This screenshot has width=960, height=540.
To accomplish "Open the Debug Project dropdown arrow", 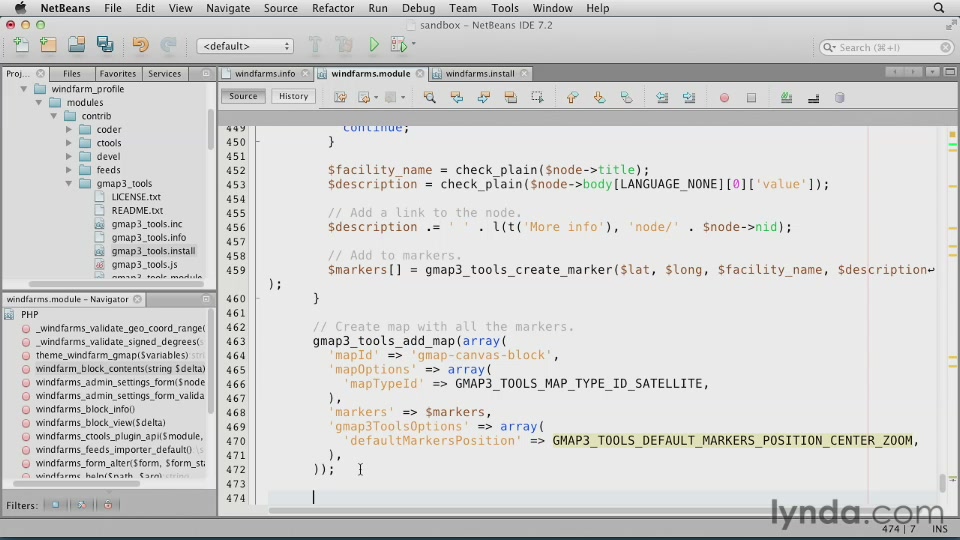I will point(414,44).
